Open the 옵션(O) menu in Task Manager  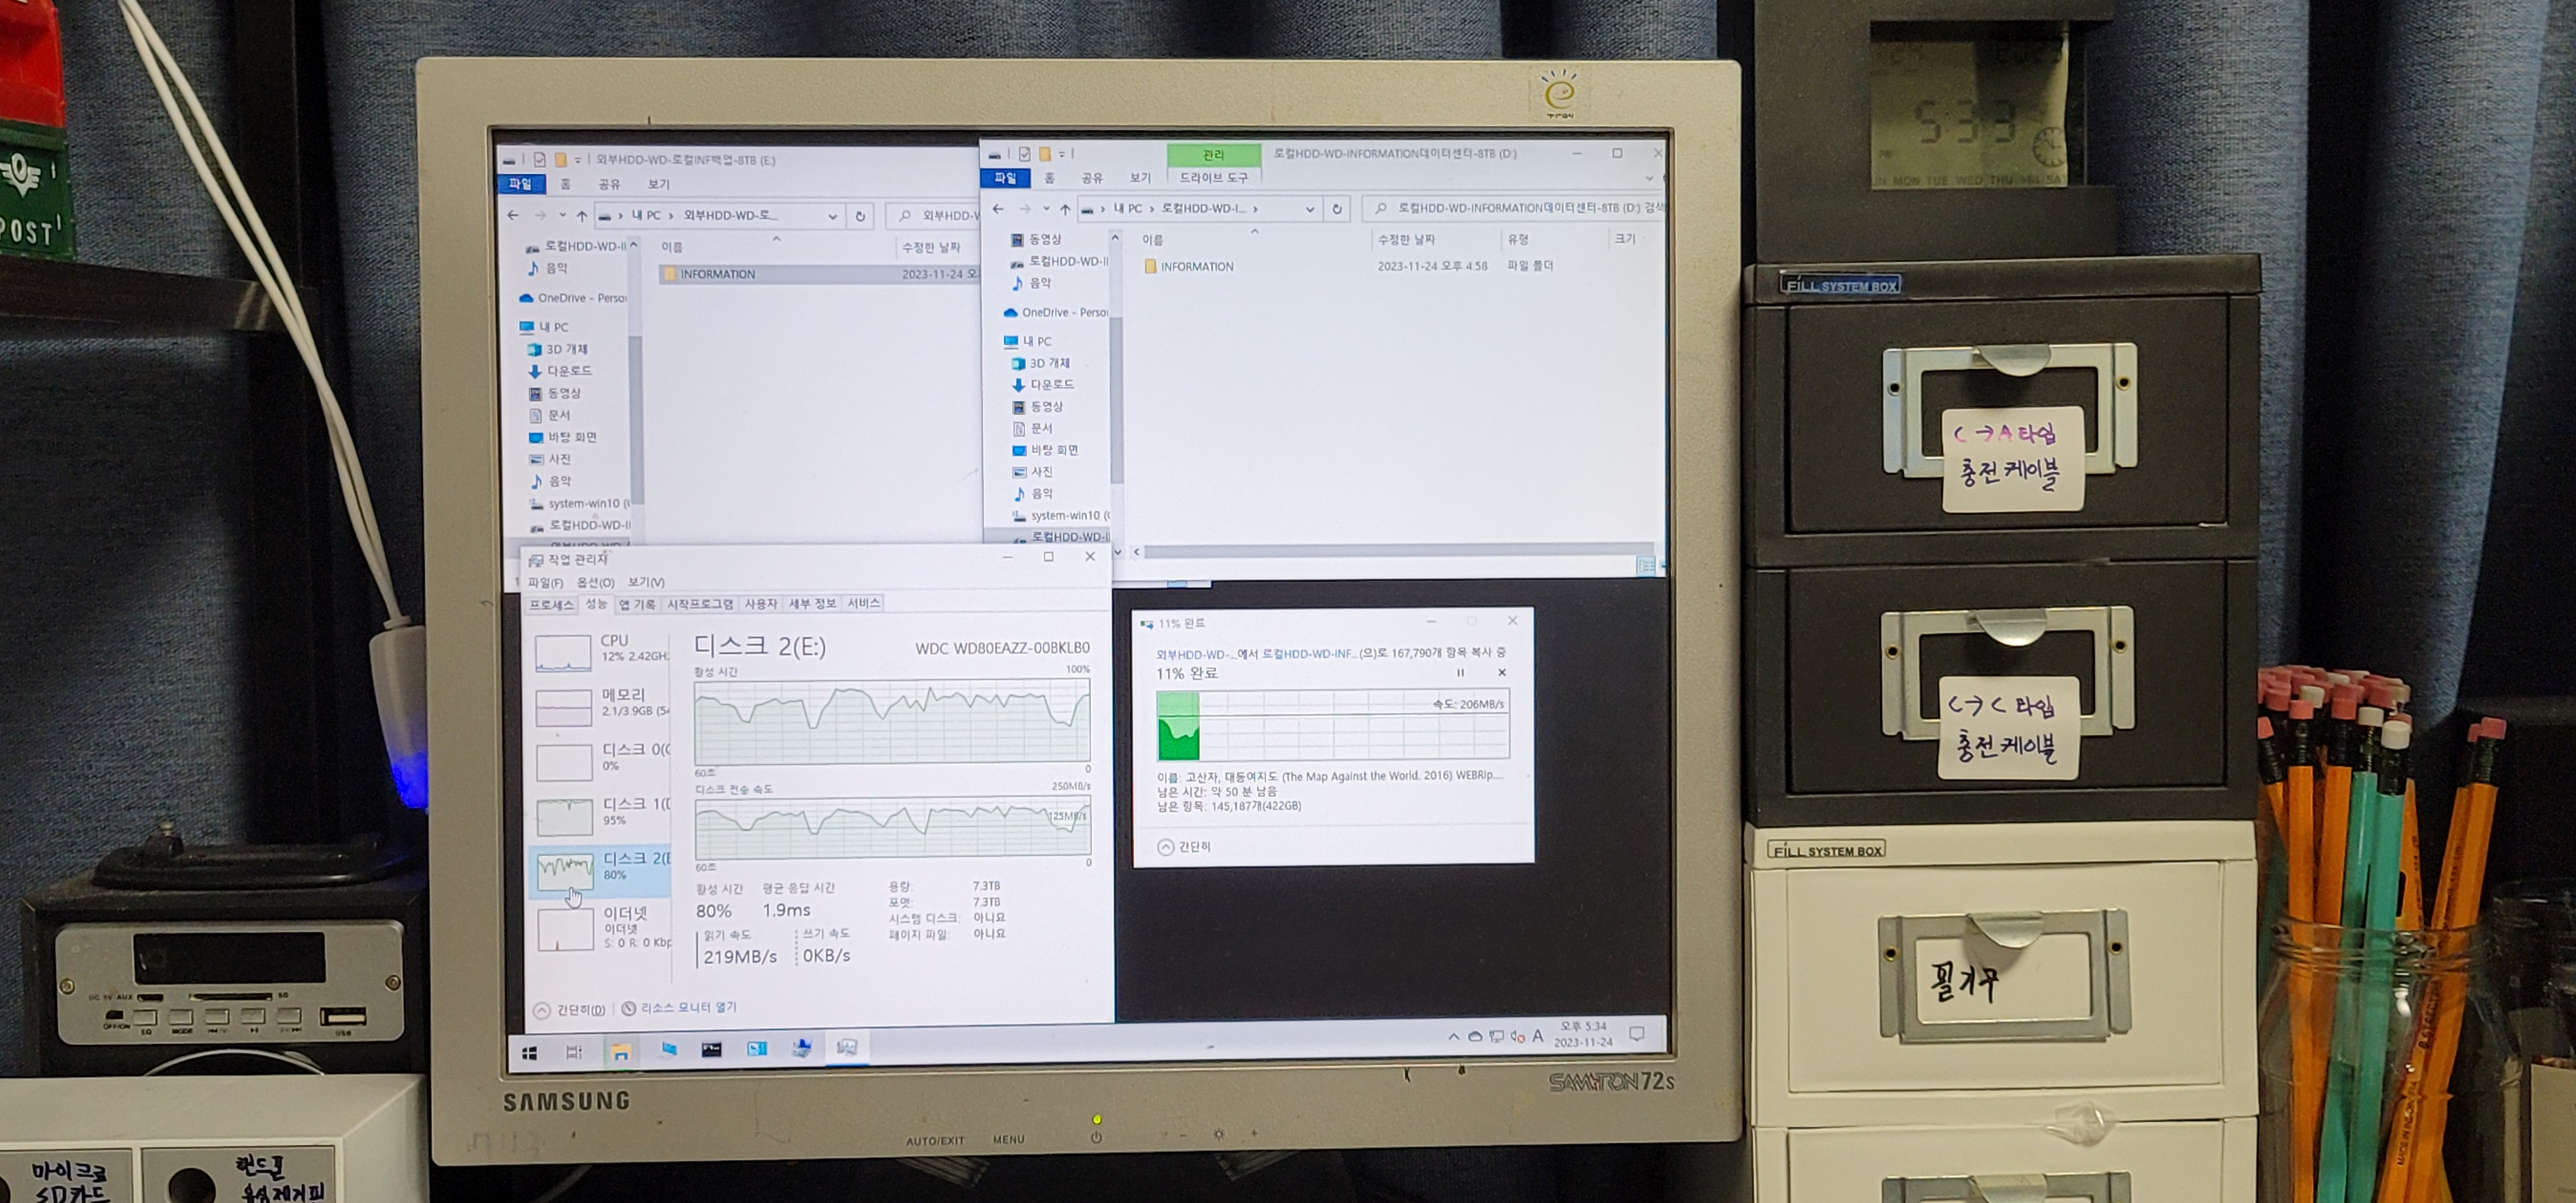pos(595,582)
